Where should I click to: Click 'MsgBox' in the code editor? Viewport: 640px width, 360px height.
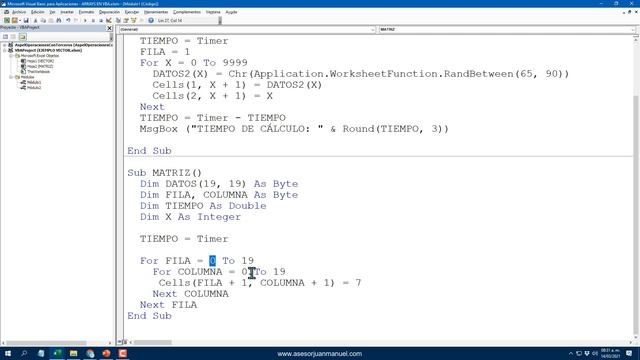coord(158,129)
